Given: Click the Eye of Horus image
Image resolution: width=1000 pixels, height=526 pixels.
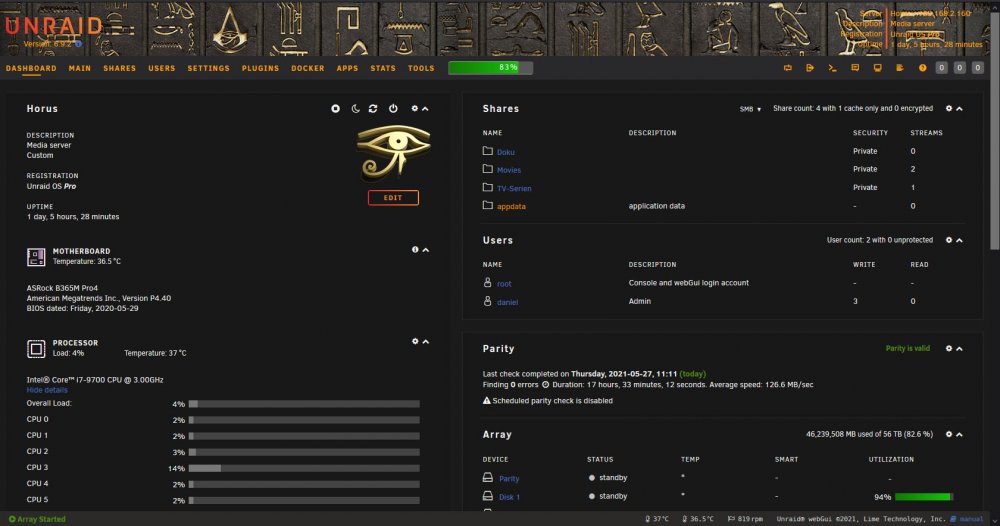Looking at the screenshot, I should 393,151.
